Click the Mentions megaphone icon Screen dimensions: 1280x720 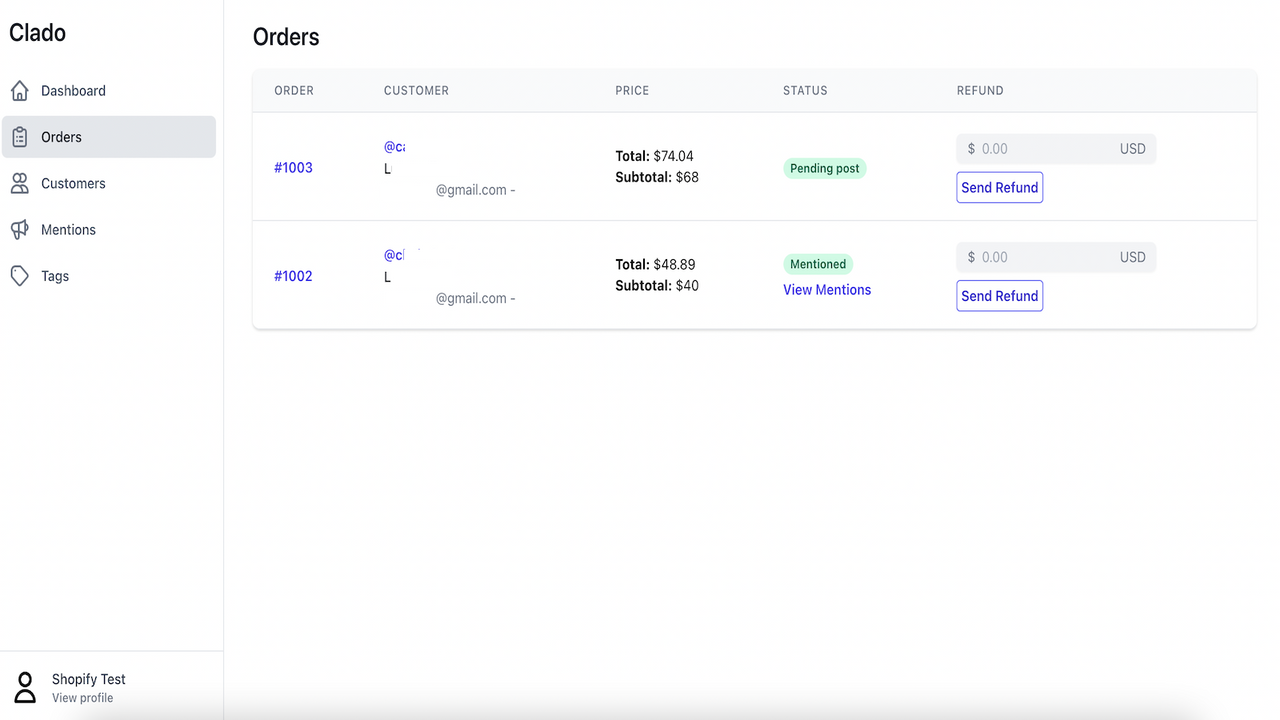click(x=20, y=230)
